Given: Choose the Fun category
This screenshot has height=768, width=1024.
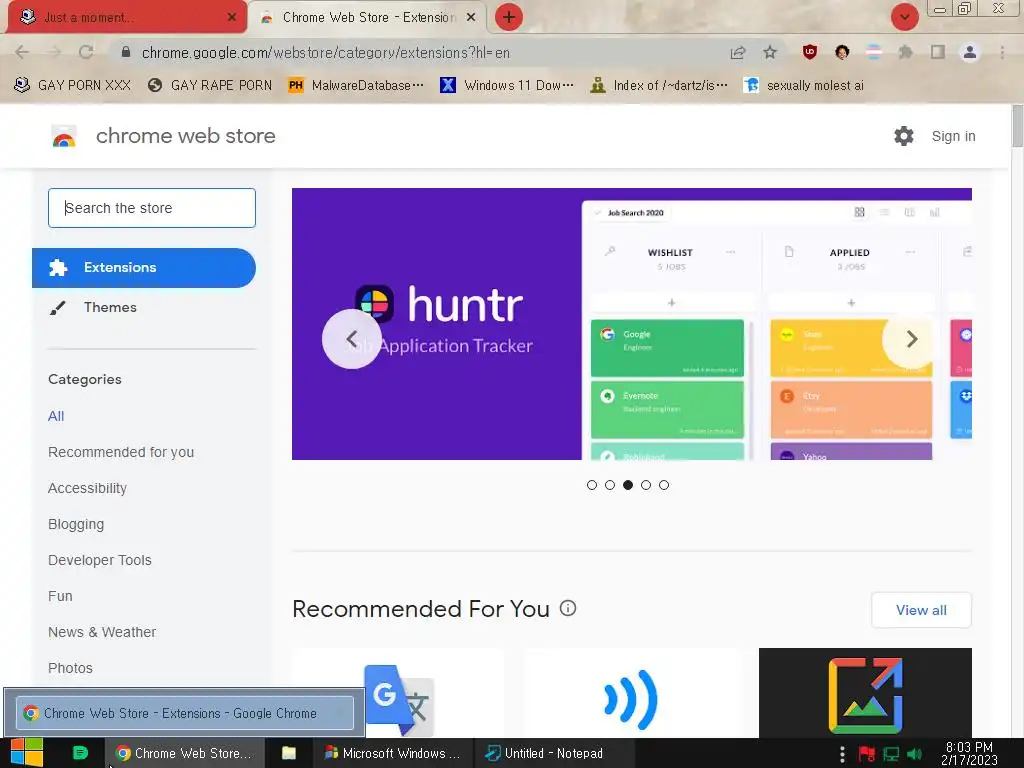Looking at the screenshot, I should pos(60,596).
